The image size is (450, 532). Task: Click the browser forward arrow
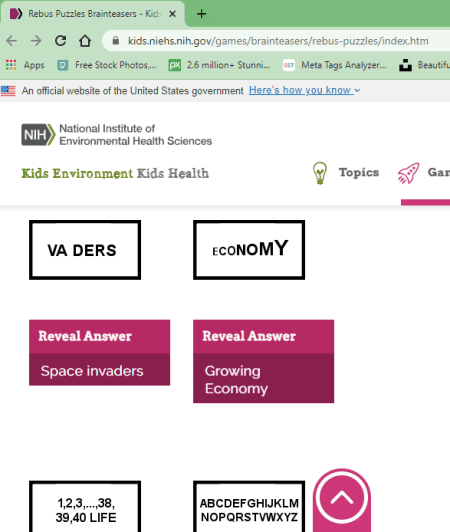(36, 41)
